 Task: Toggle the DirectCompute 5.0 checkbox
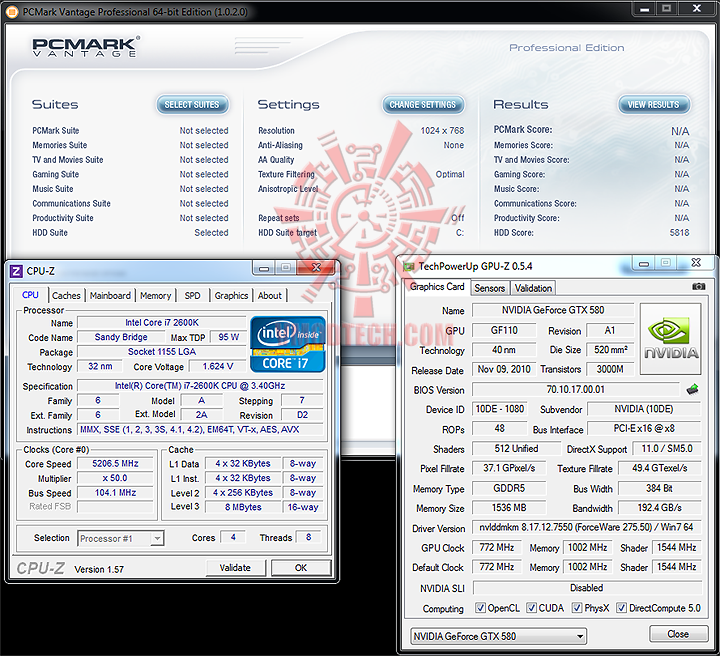click(x=621, y=608)
